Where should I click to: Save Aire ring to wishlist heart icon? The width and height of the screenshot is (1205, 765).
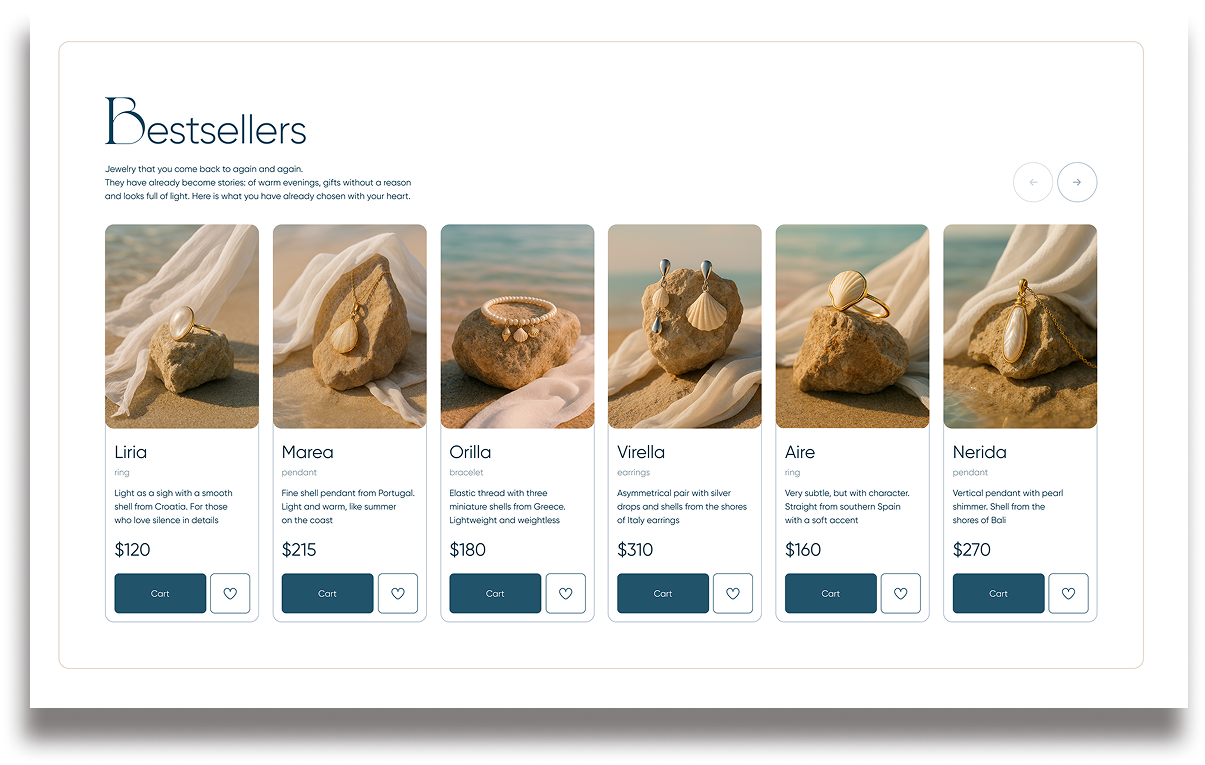(x=901, y=593)
